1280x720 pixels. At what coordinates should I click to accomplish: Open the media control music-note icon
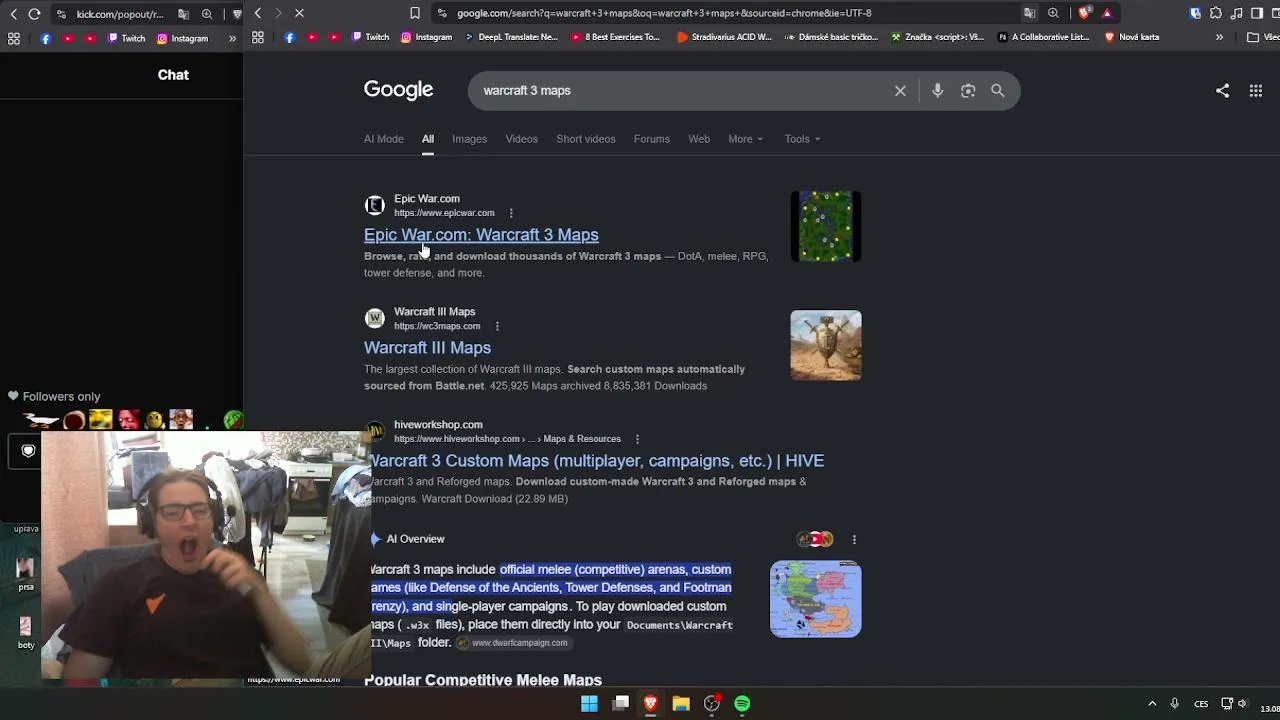pos(1237,13)
